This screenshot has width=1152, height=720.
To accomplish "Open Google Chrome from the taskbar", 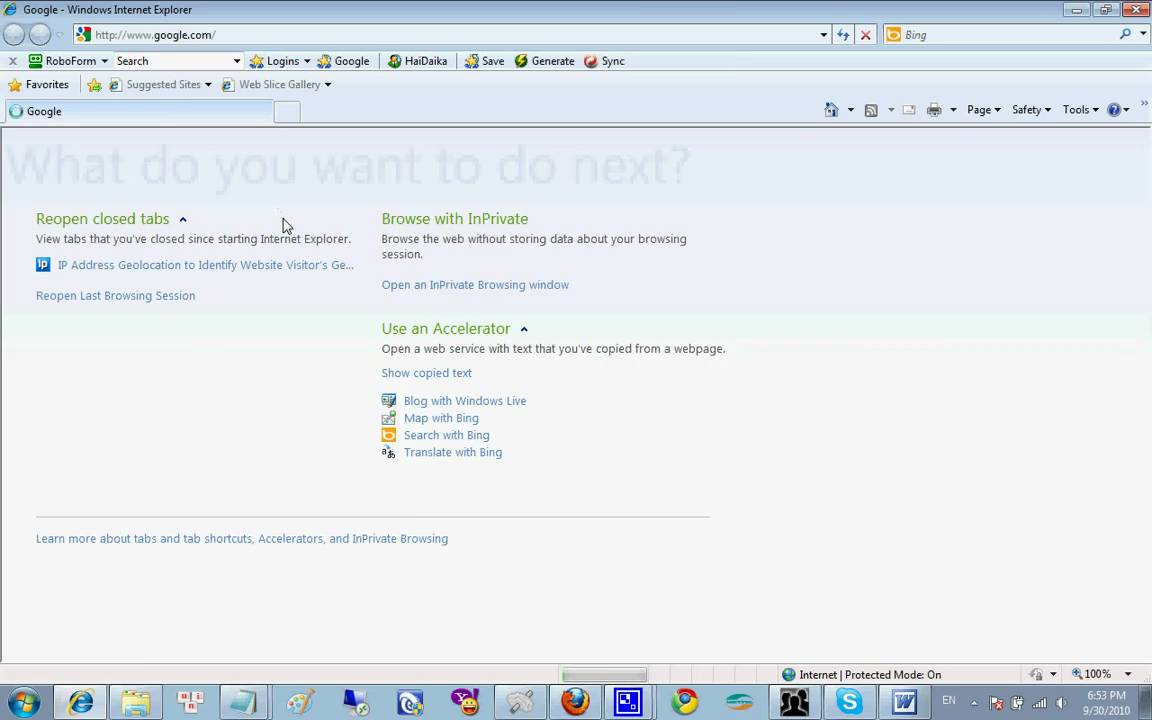I will [685, 702].
